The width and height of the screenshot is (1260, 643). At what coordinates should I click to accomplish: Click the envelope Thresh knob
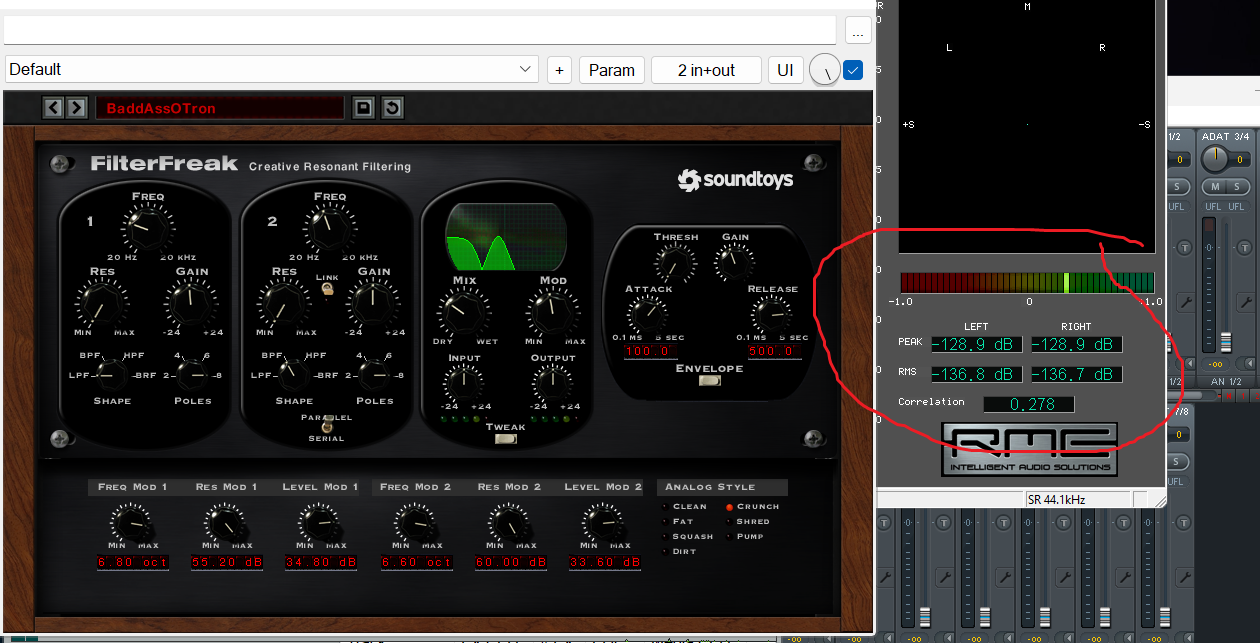674,263
